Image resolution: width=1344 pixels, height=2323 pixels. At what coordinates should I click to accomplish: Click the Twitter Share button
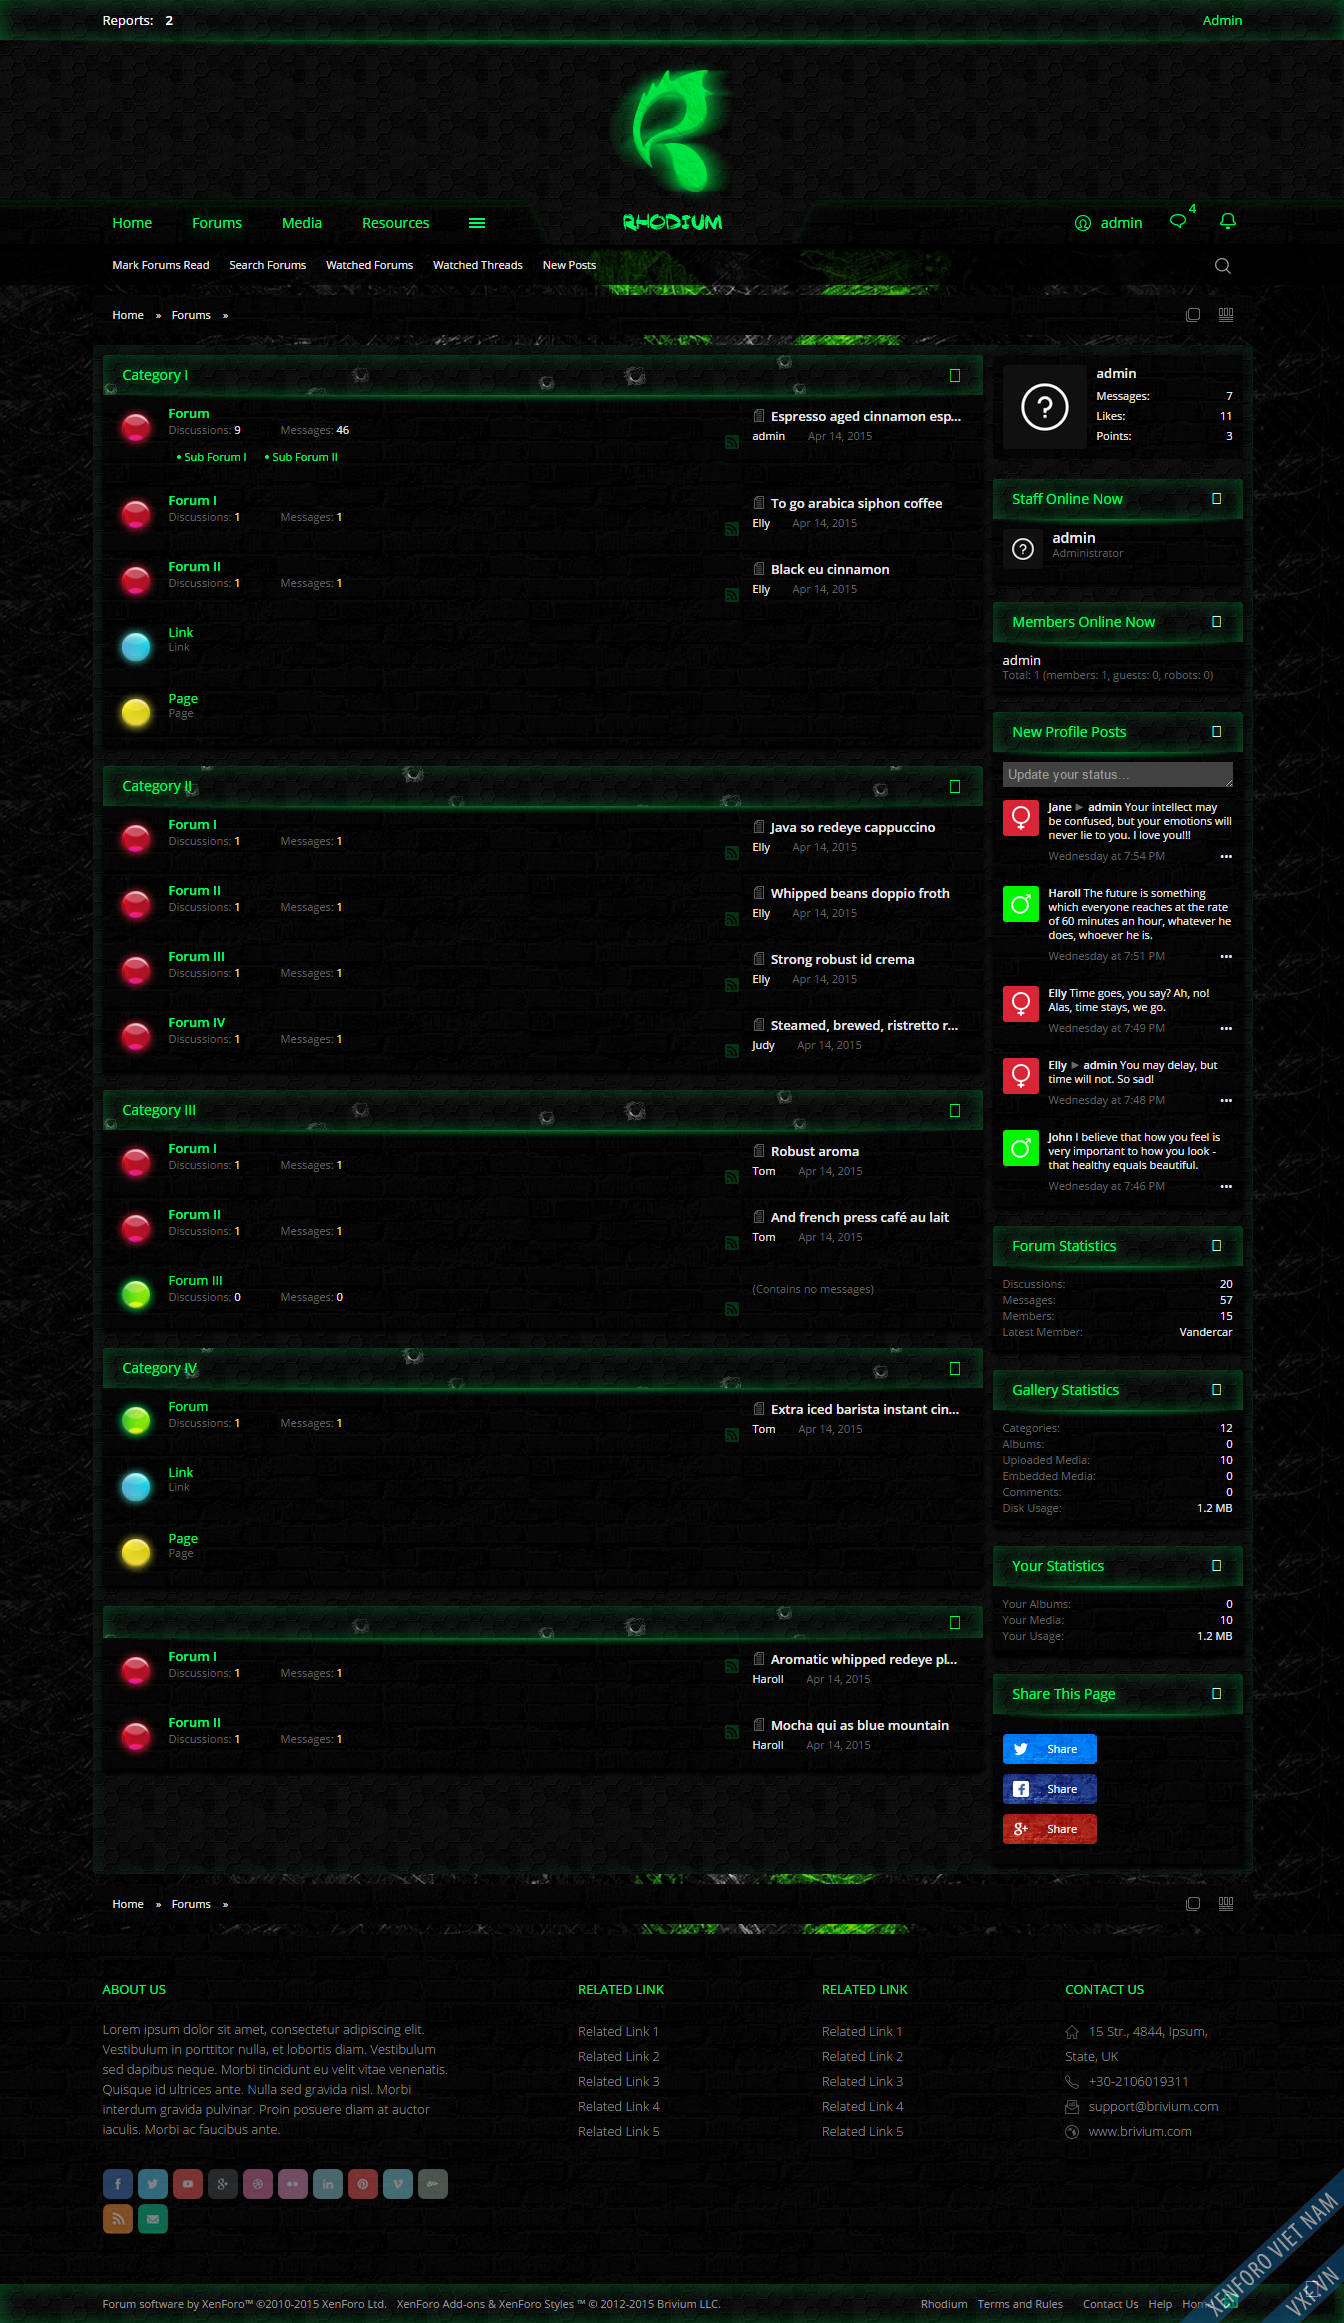(1050, 1749)
